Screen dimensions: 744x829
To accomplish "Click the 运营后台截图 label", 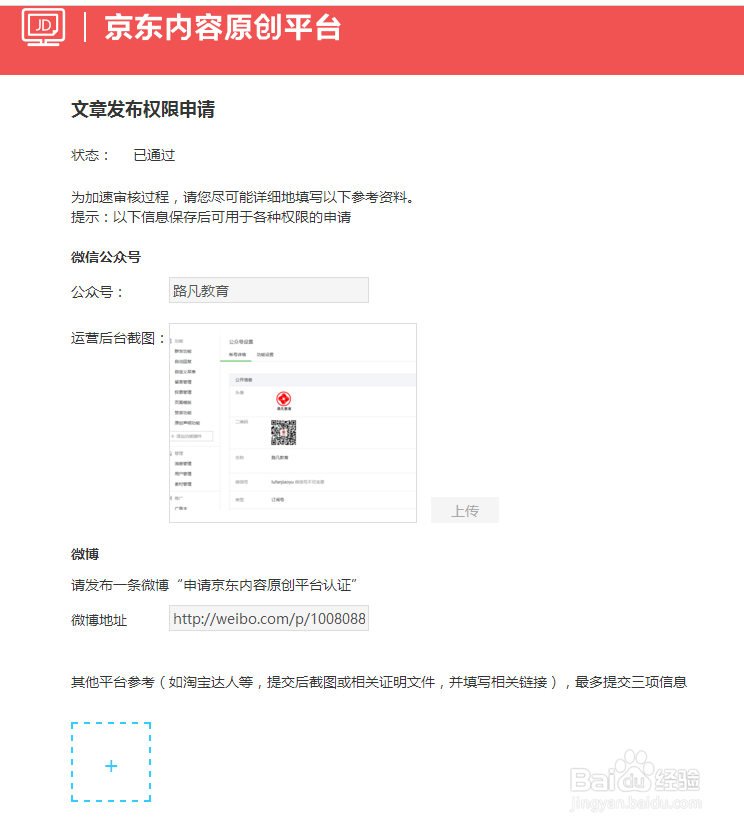I will [118, 338].
